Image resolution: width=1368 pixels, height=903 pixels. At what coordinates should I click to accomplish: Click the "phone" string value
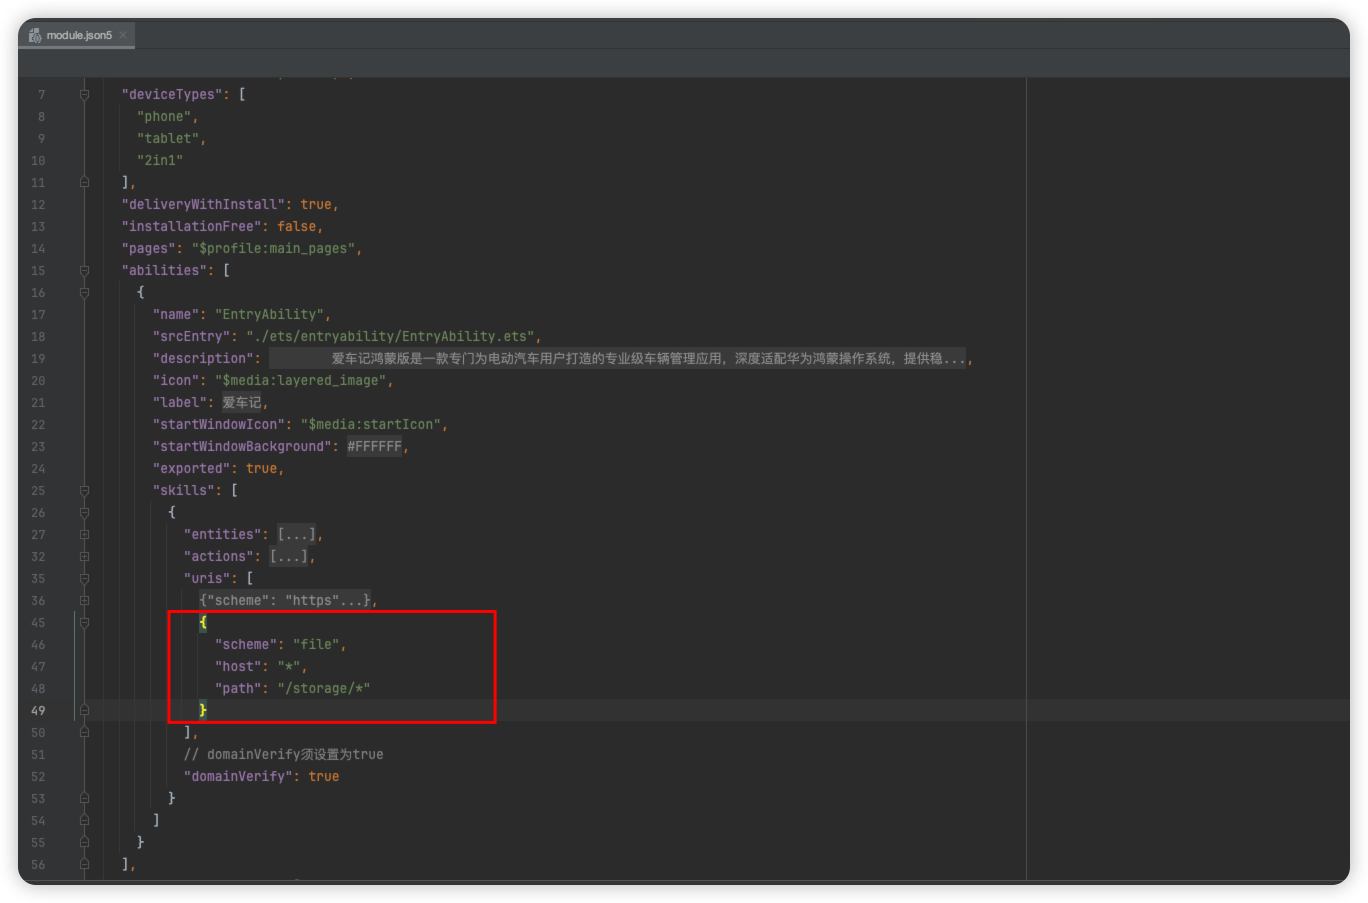[x=164, y=116]
